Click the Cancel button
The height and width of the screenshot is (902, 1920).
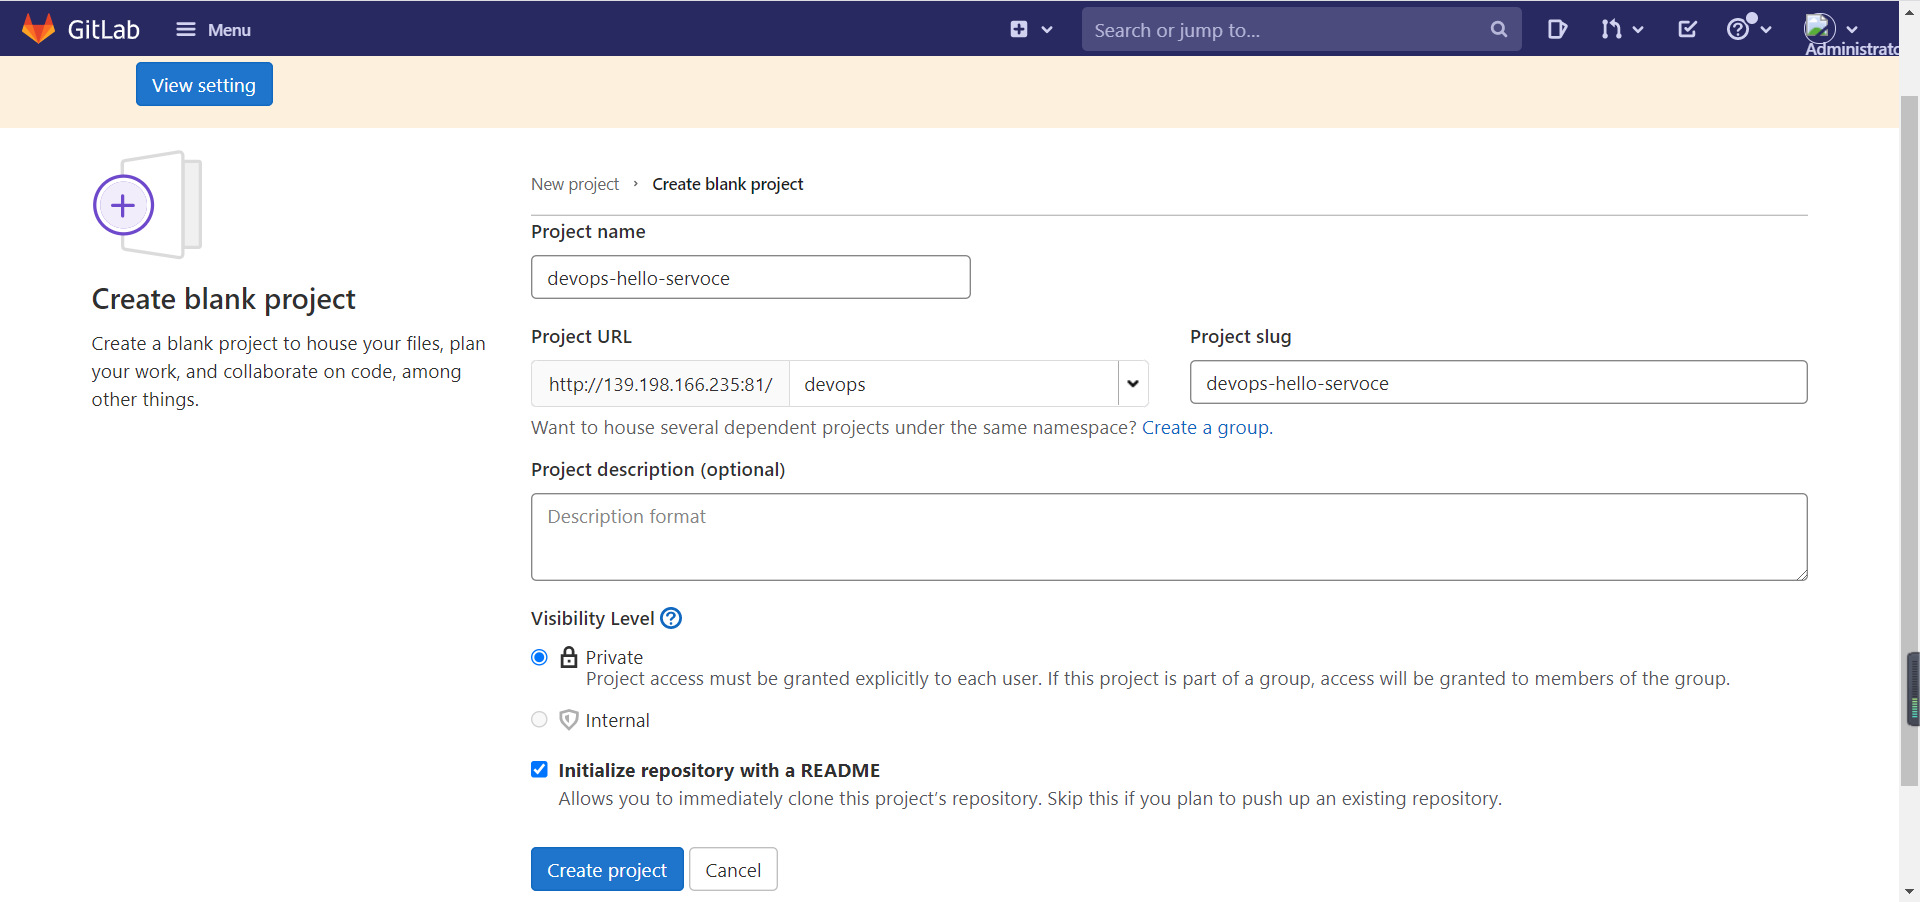[x=733, y=869]
